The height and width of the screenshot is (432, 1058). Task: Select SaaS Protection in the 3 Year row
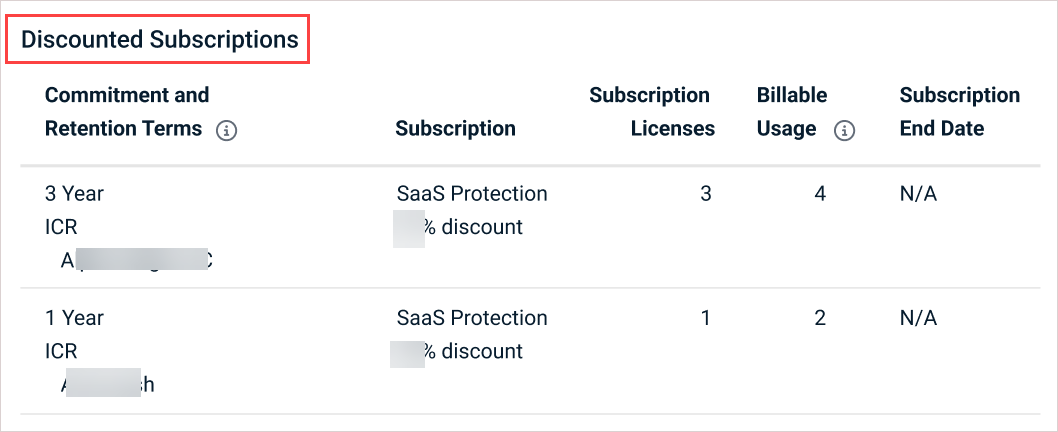[x=472, y=194]
